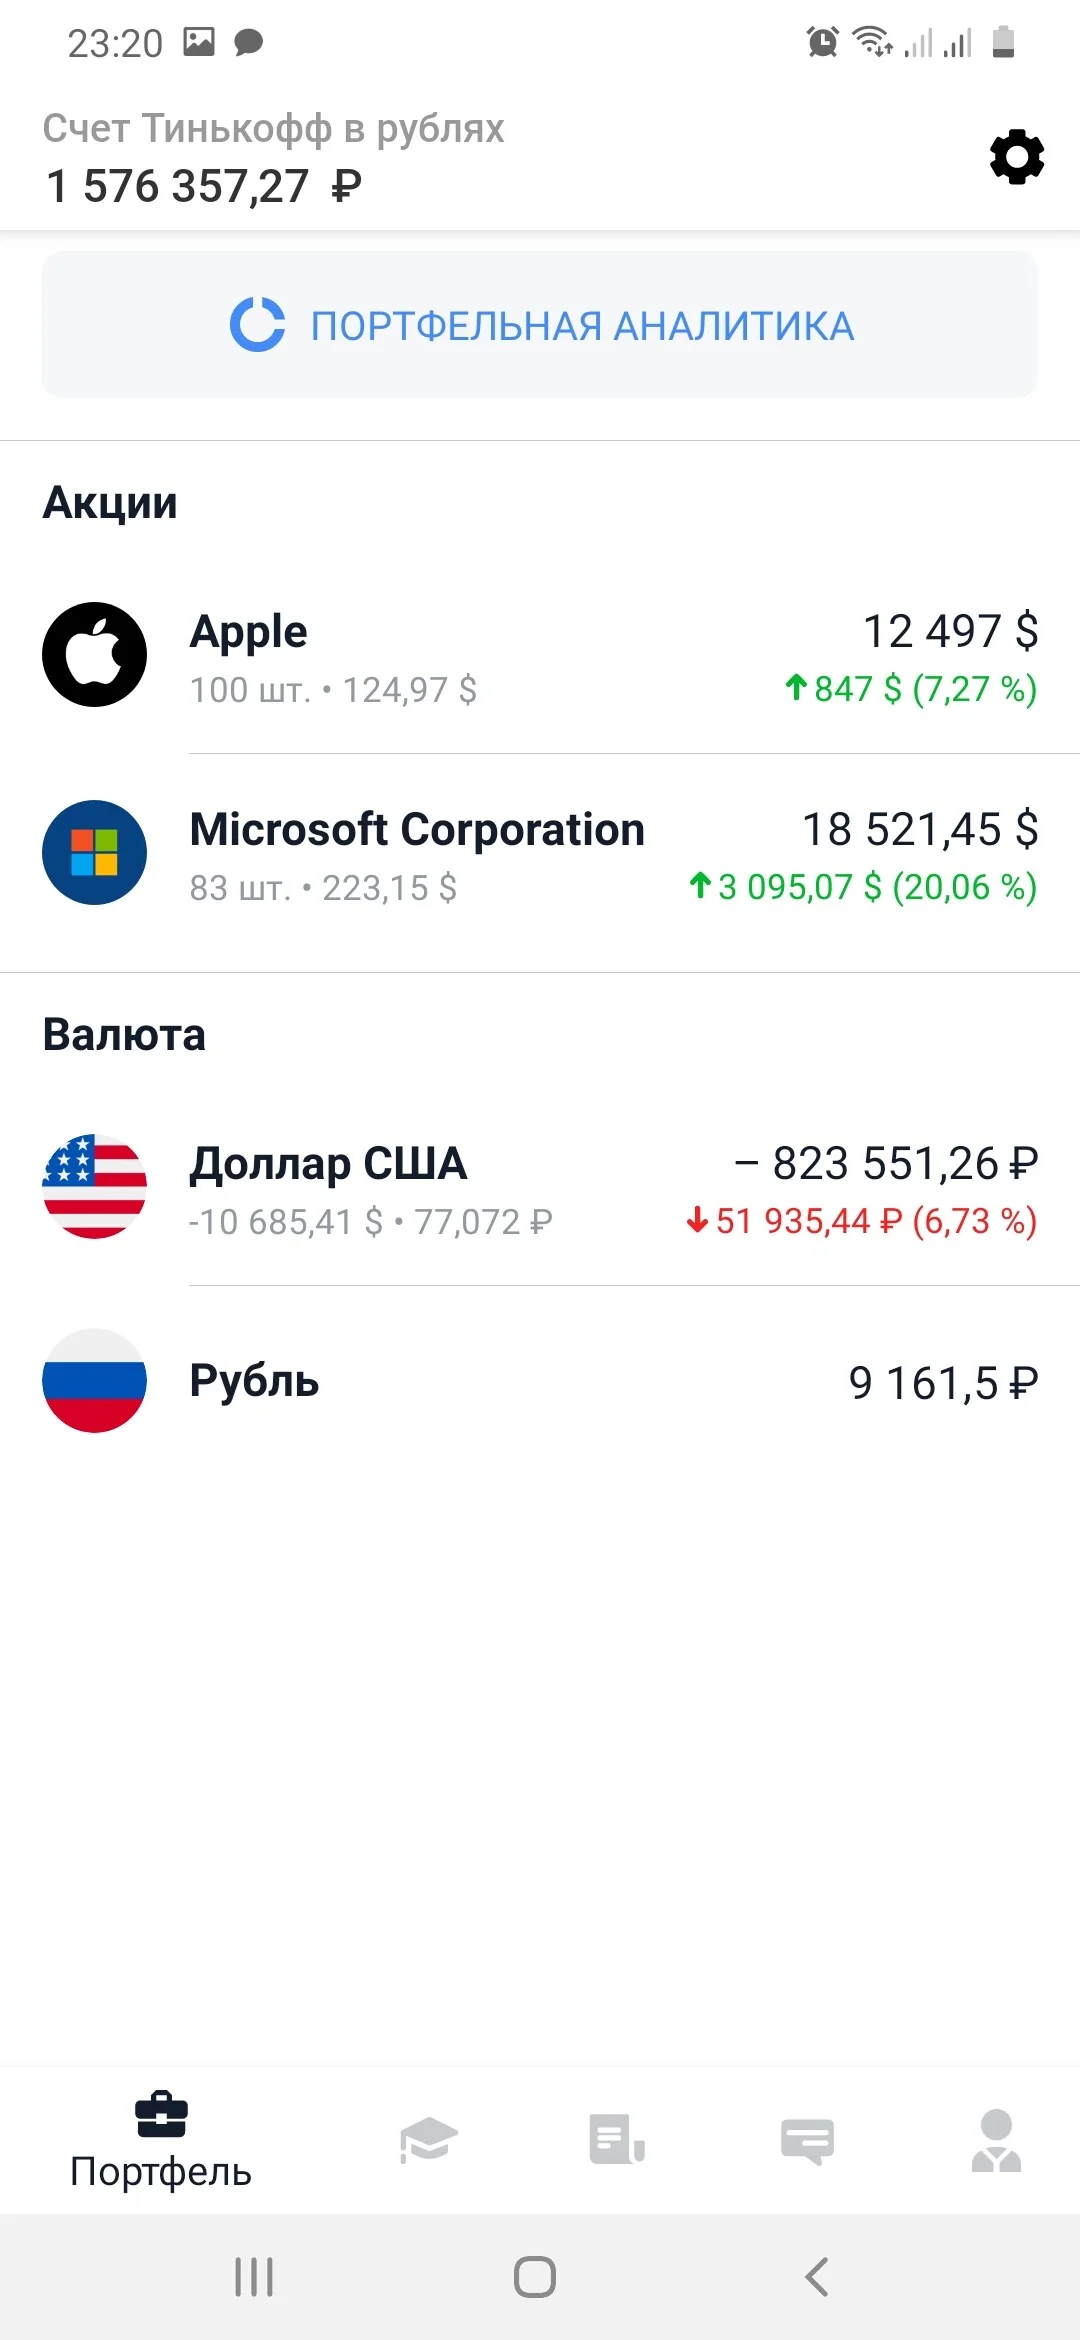Open the Apple stock position
This screenshot has width=1080, height=2340.
[540, 656]
